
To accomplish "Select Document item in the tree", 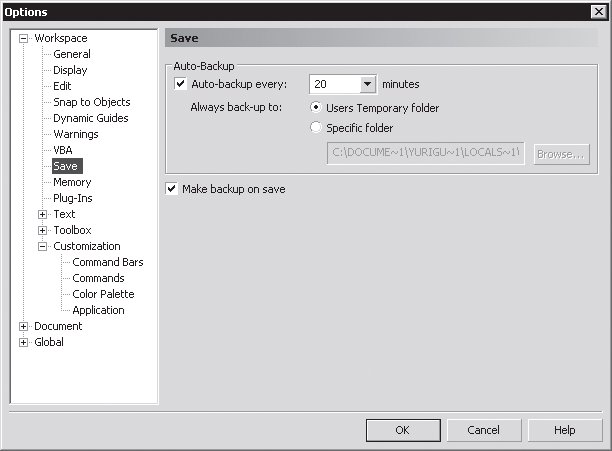I will [58, 326].
